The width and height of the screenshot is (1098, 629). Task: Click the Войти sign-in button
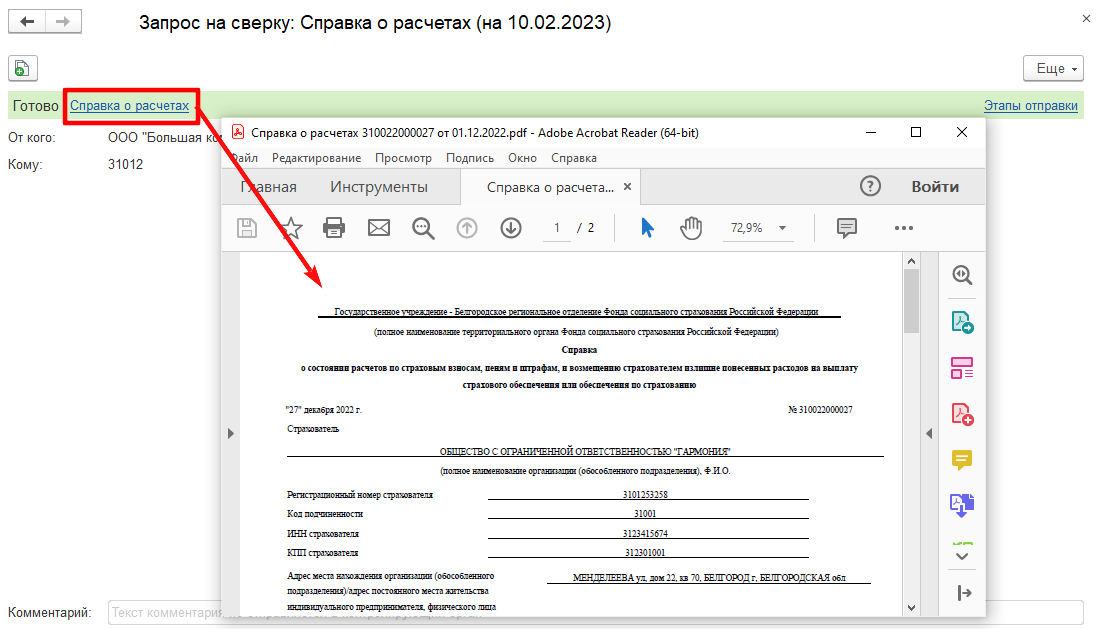point(935,187)
